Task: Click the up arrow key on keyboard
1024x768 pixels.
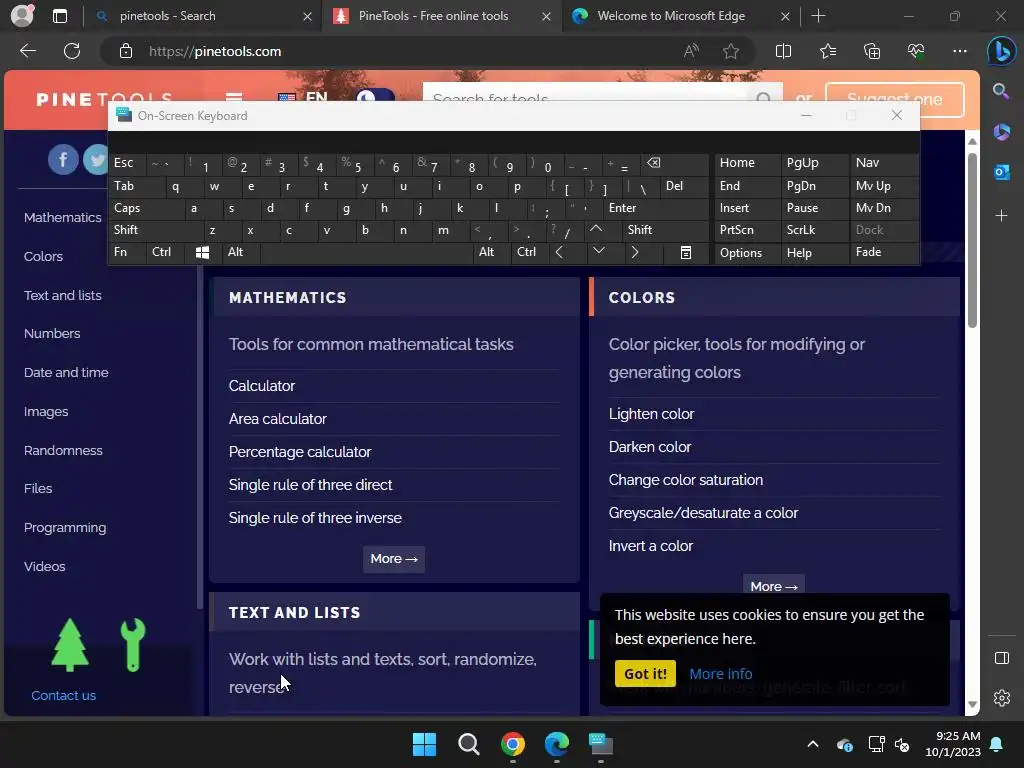Action: coord(596,229)
